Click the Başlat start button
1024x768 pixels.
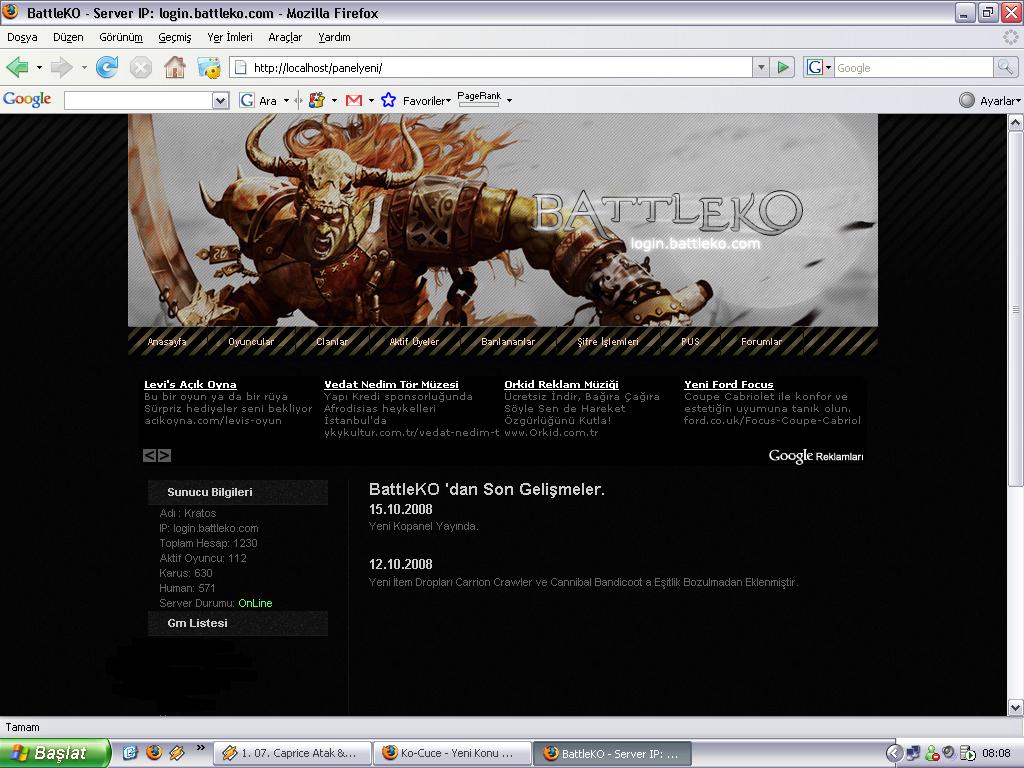click(x=55, y=753)
